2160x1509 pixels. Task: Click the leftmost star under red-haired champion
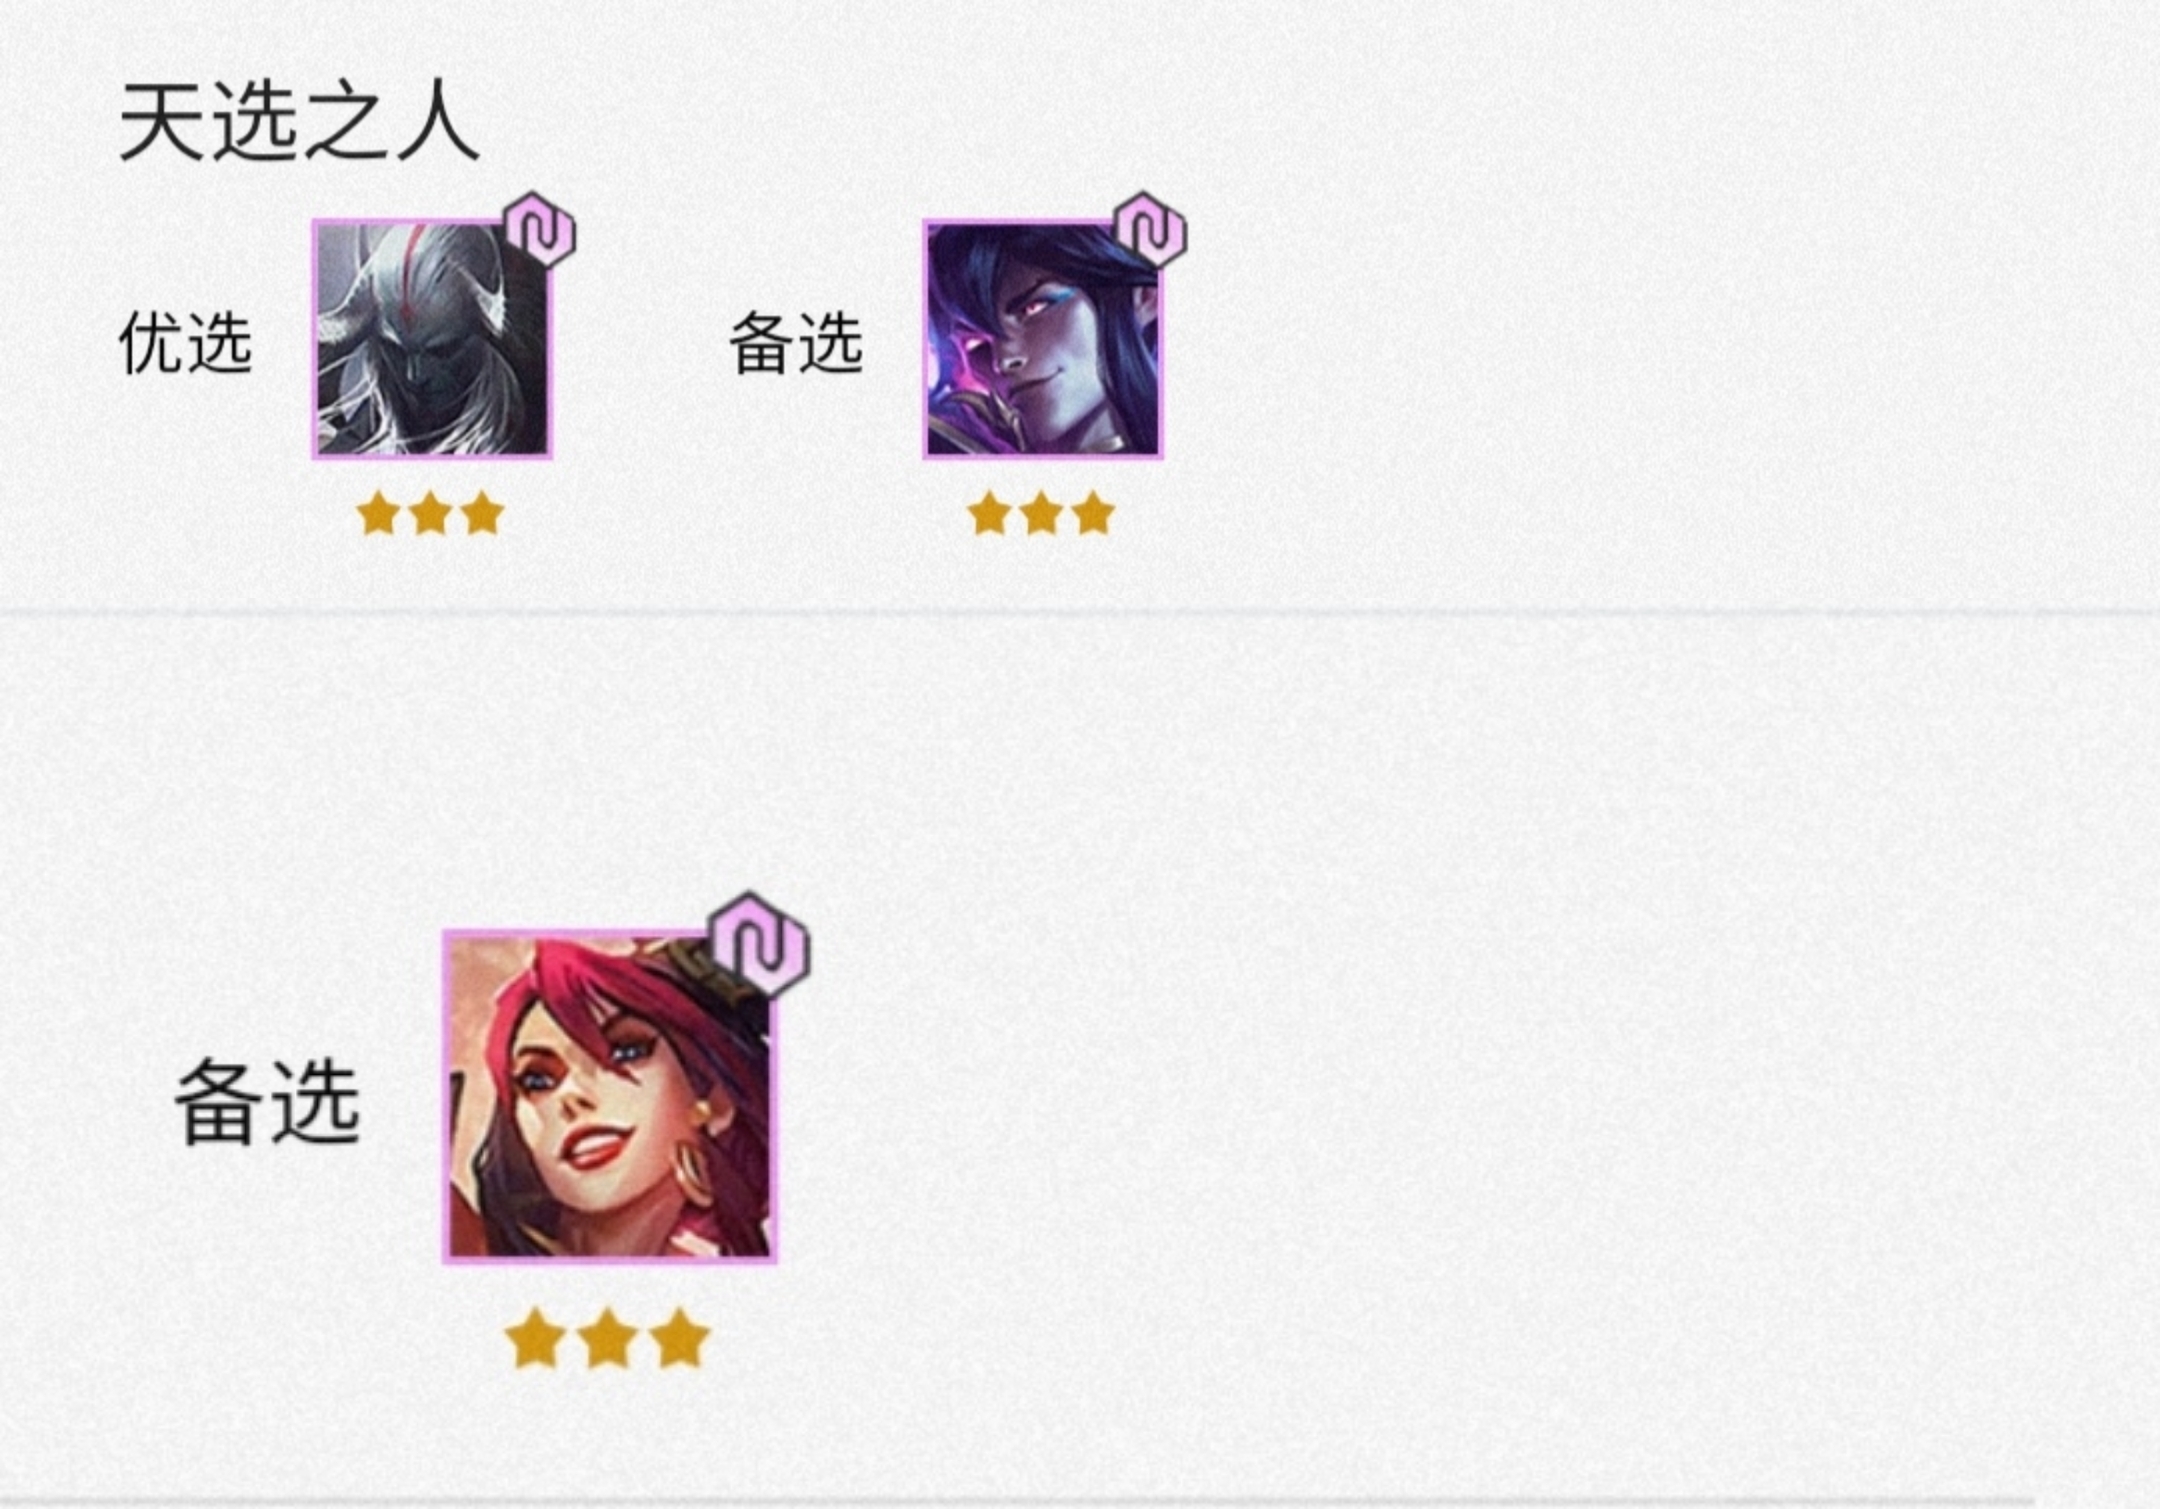[536, 1338]
